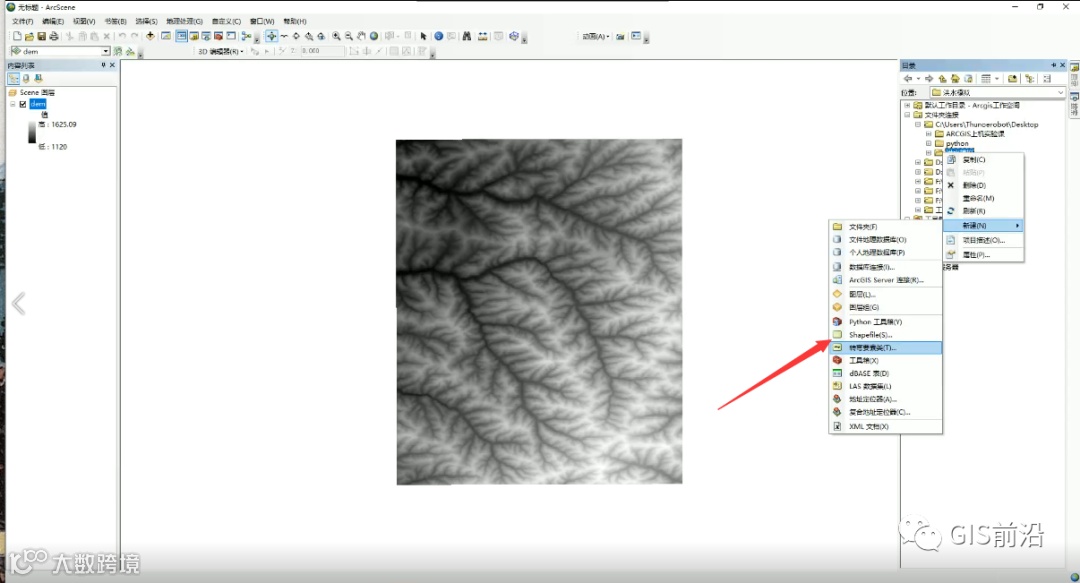
Task: Choose 删除(D) in context menu
Action: click(984, 185)
